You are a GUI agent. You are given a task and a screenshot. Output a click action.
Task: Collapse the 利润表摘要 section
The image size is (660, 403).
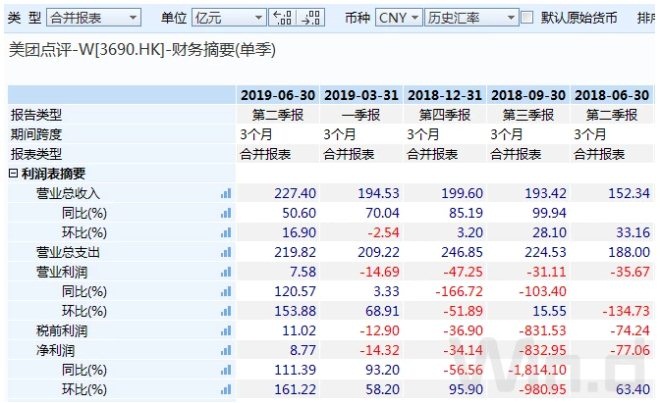13,174
